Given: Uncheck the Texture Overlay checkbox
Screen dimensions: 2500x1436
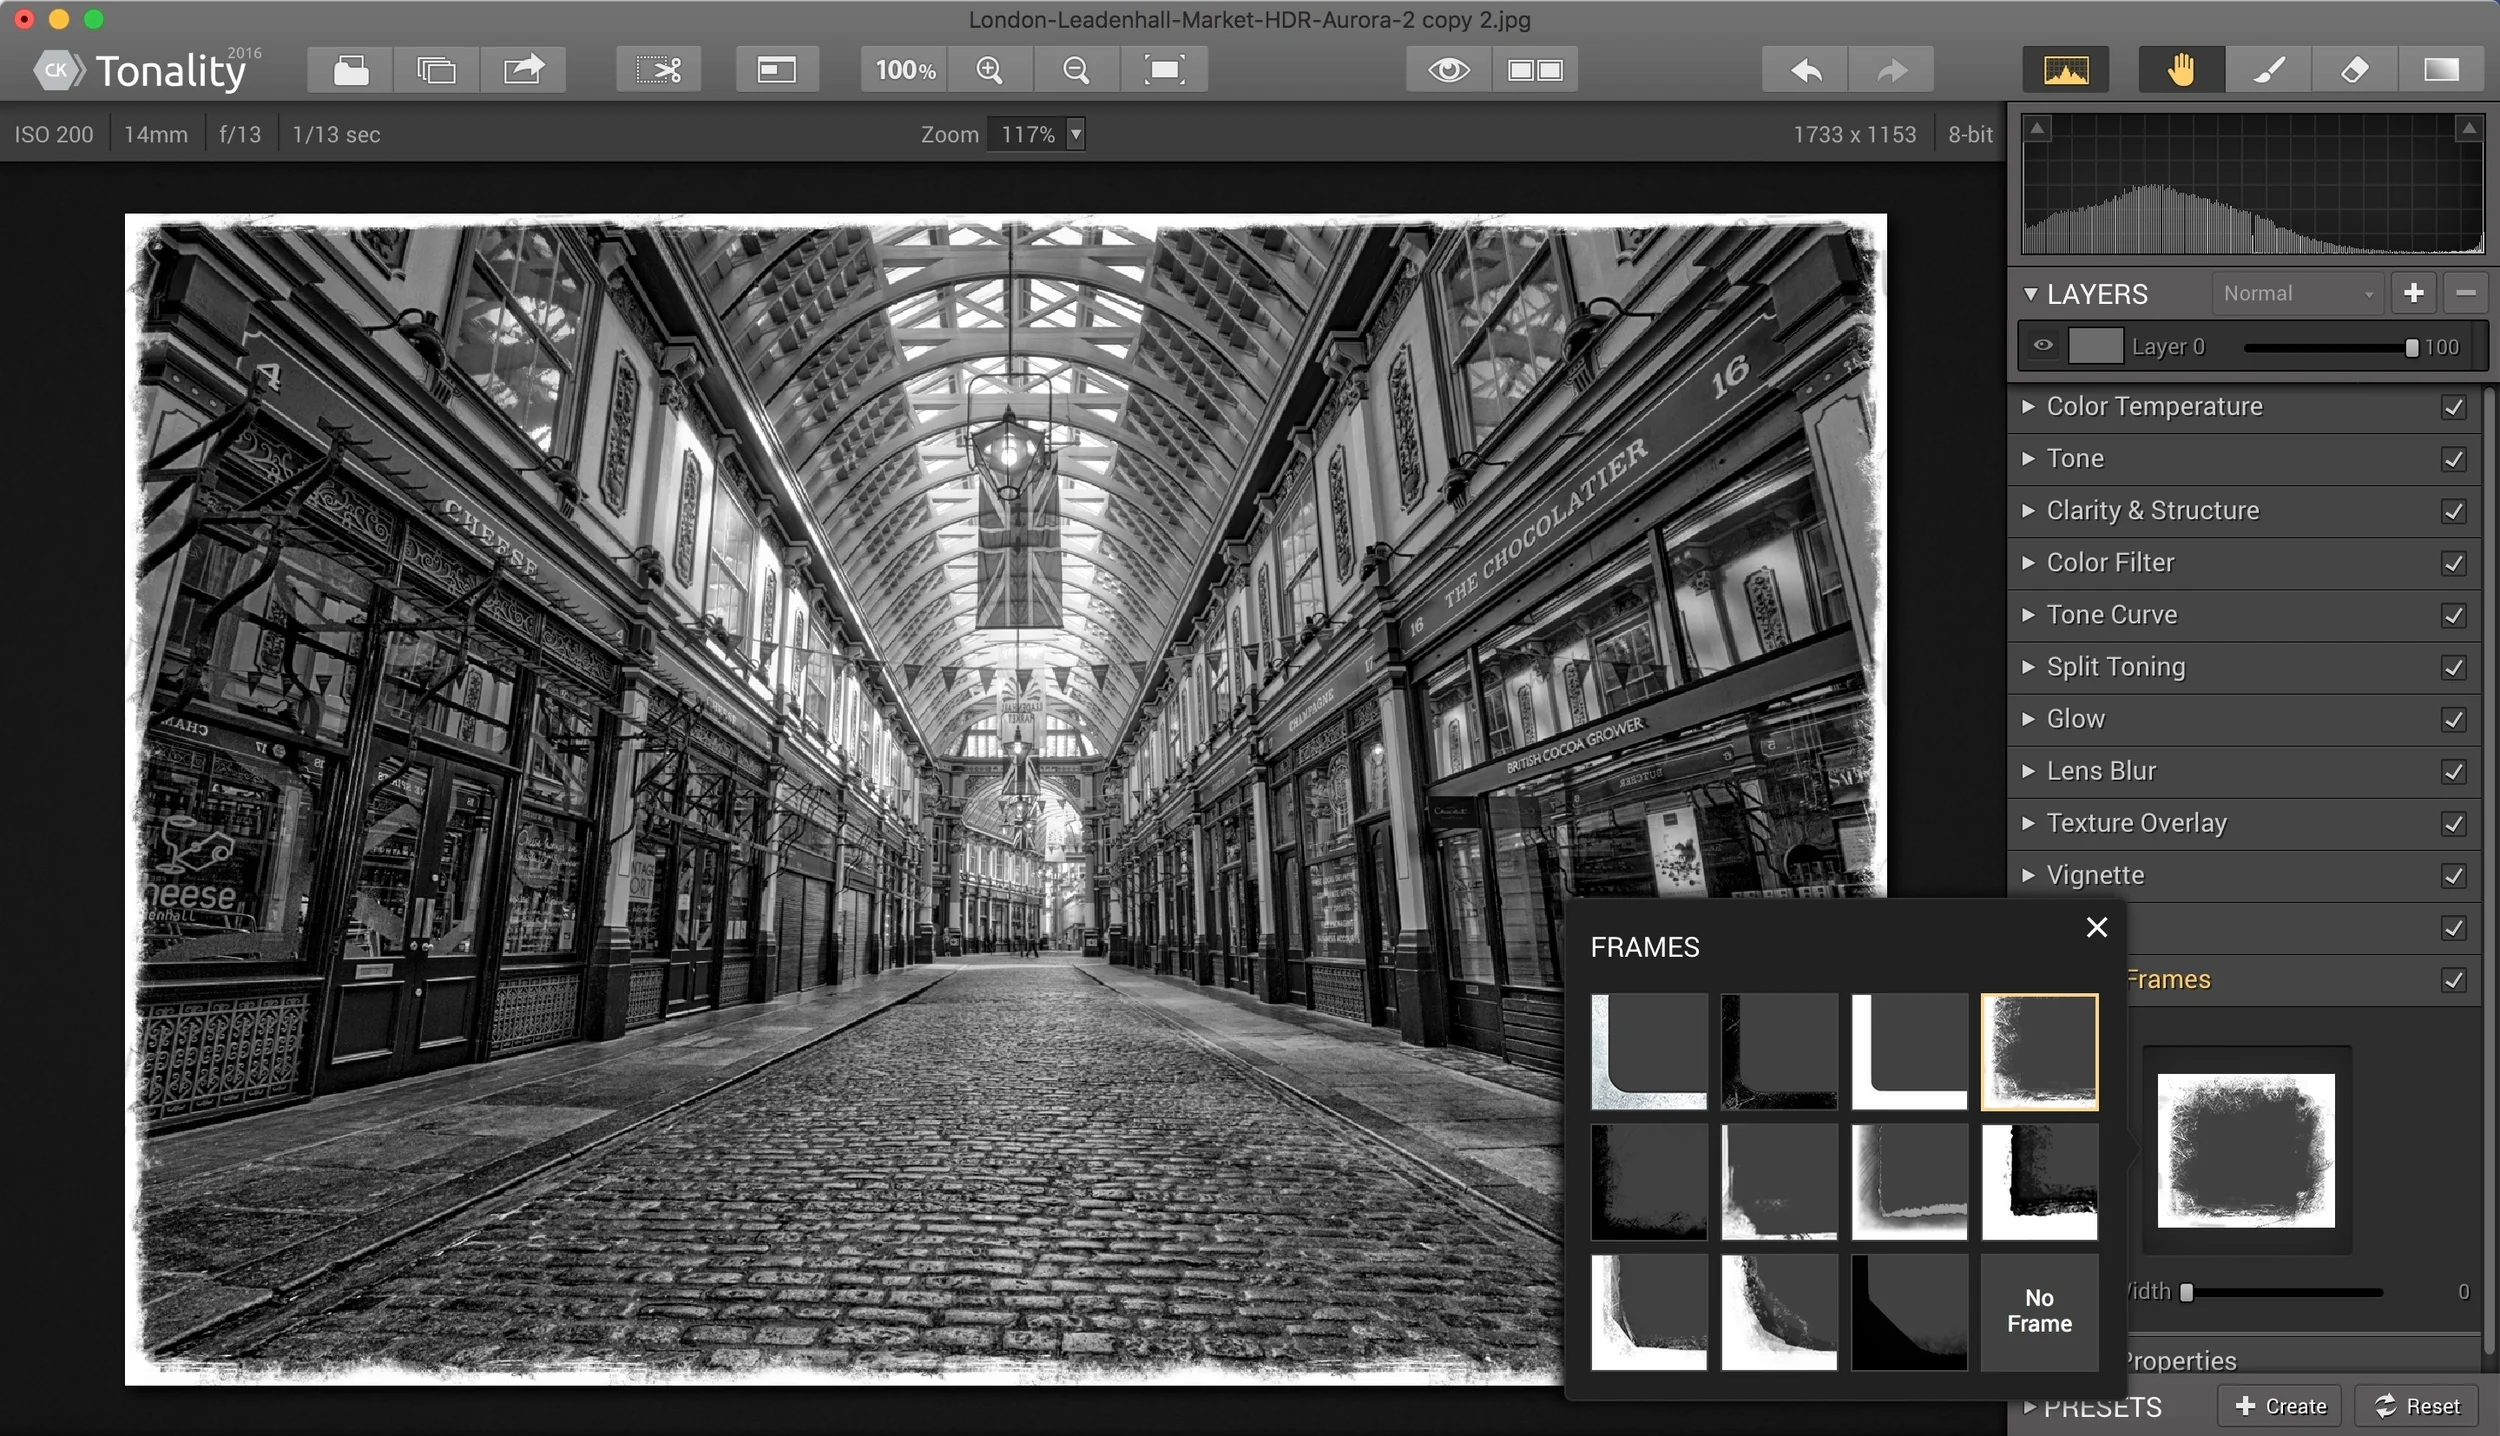Looking at the screenshot, I should coord(2453,823).
